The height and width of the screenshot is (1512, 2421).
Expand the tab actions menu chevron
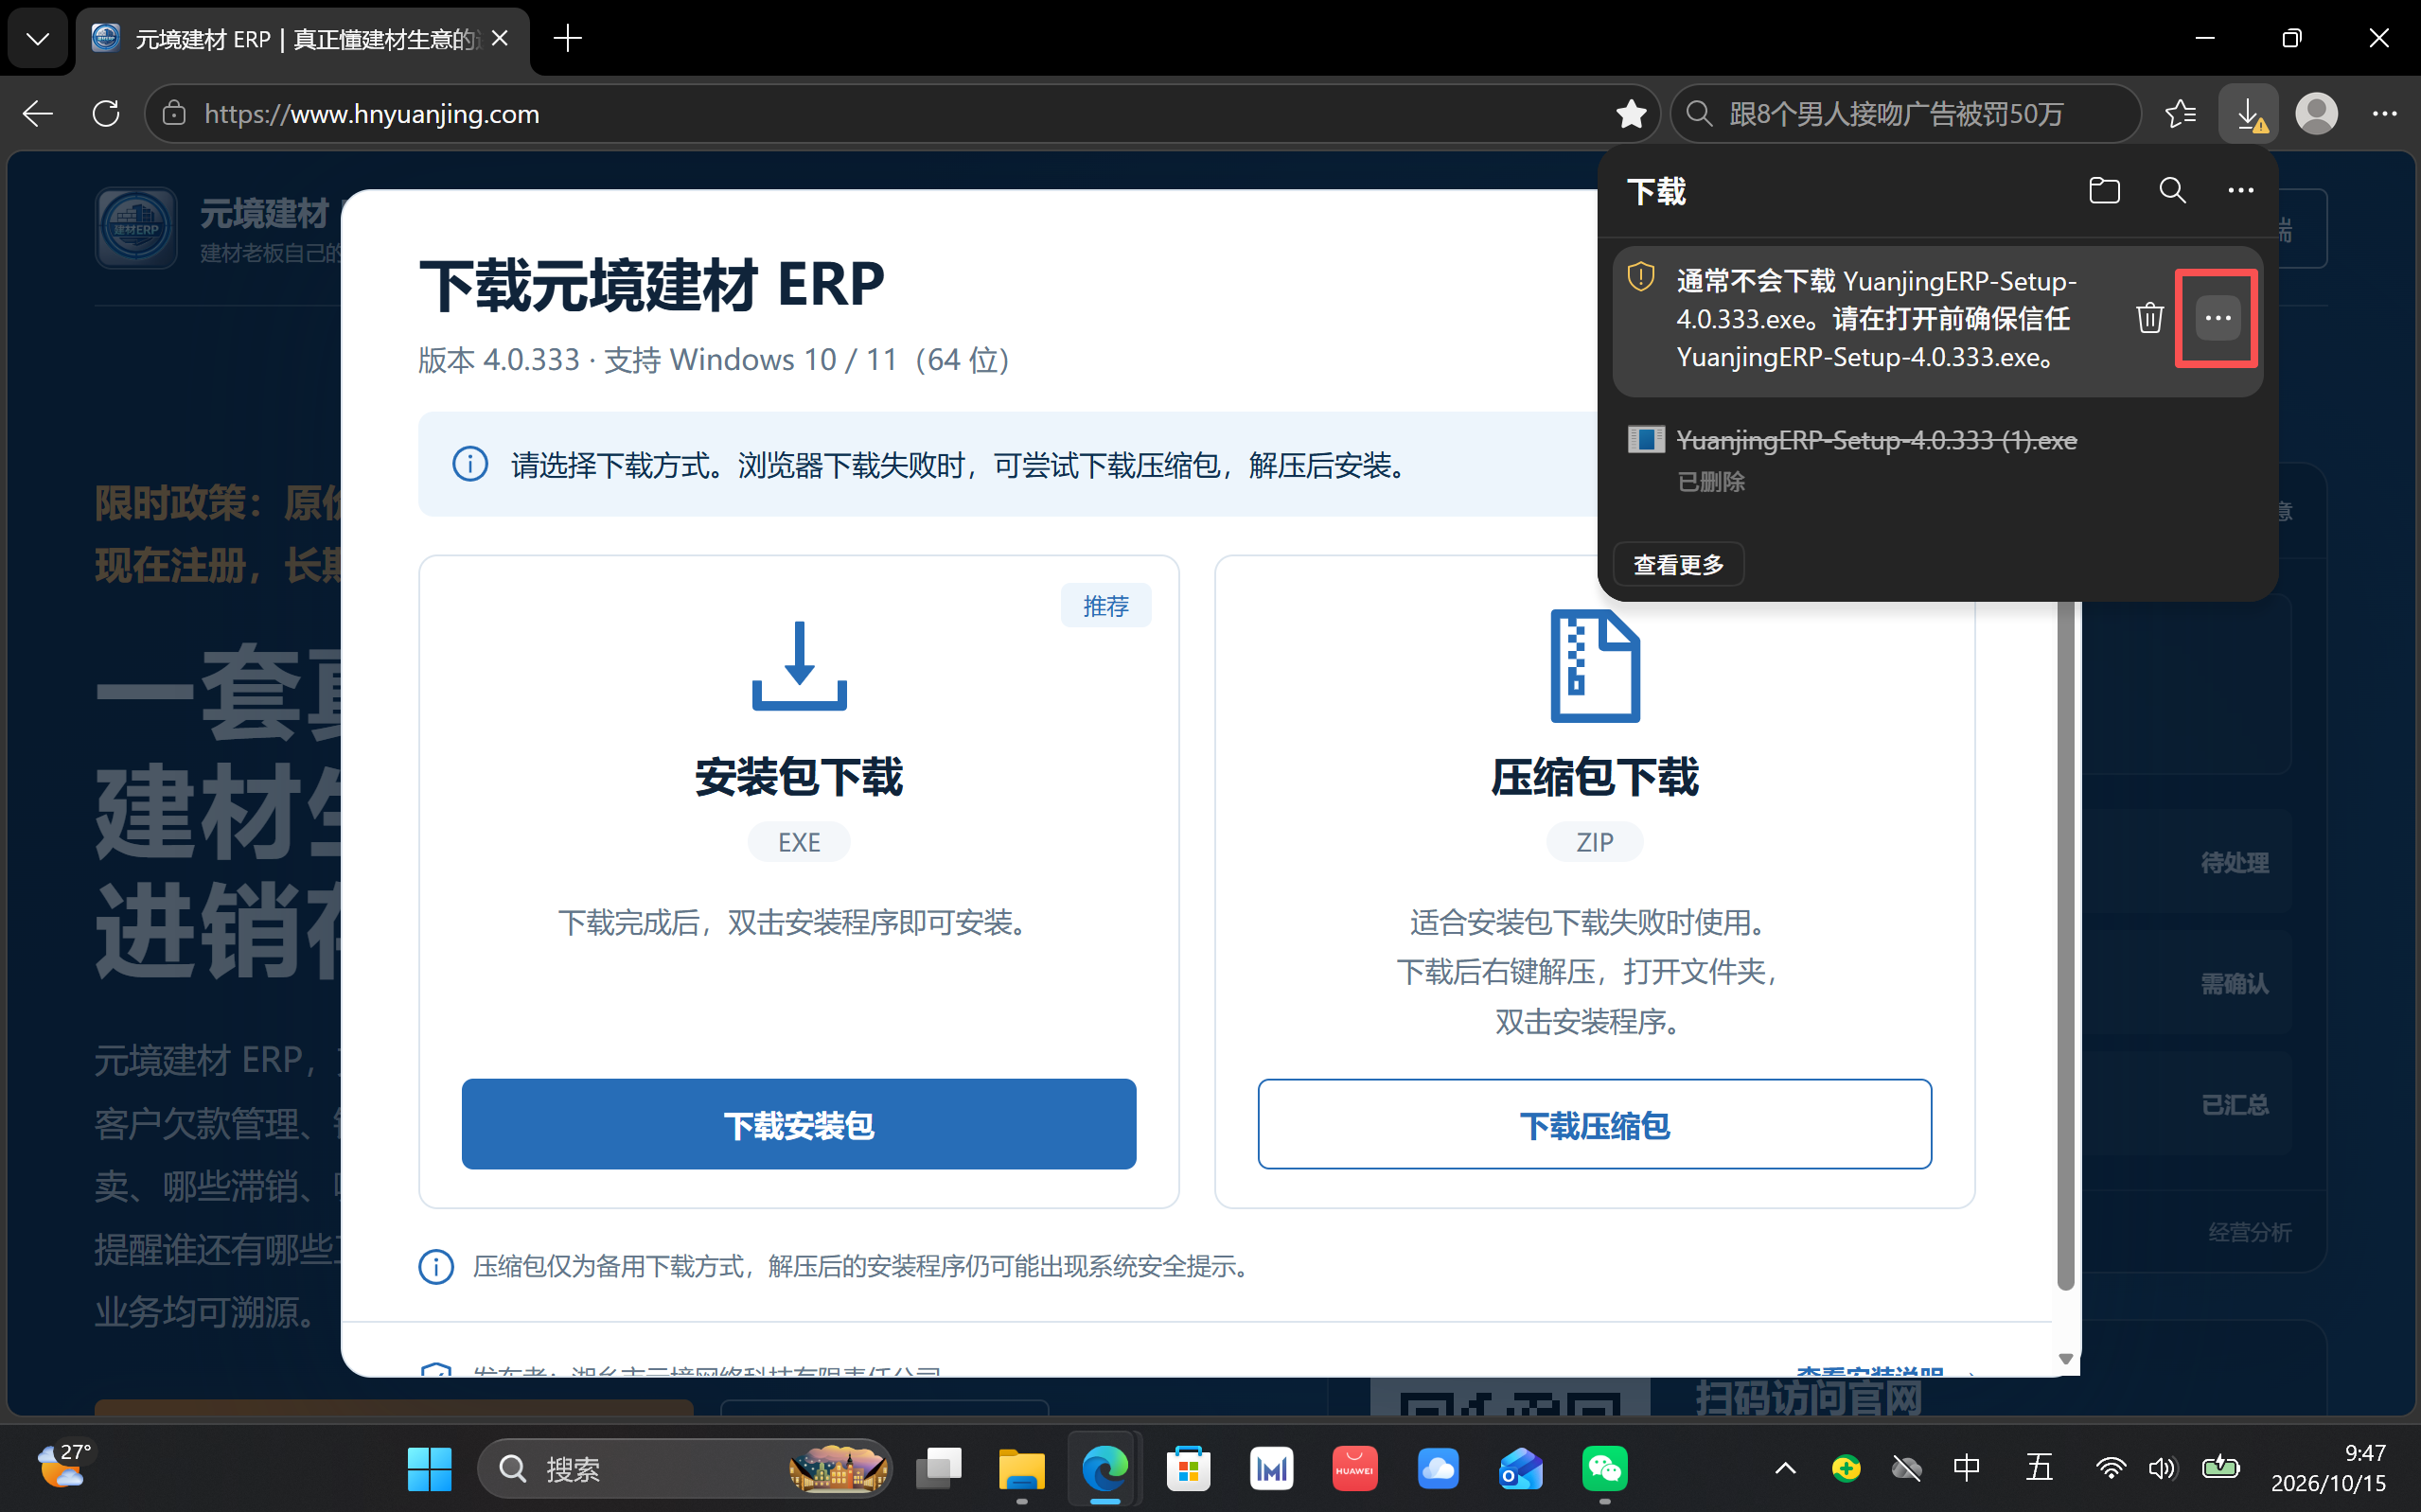point(38,39)
